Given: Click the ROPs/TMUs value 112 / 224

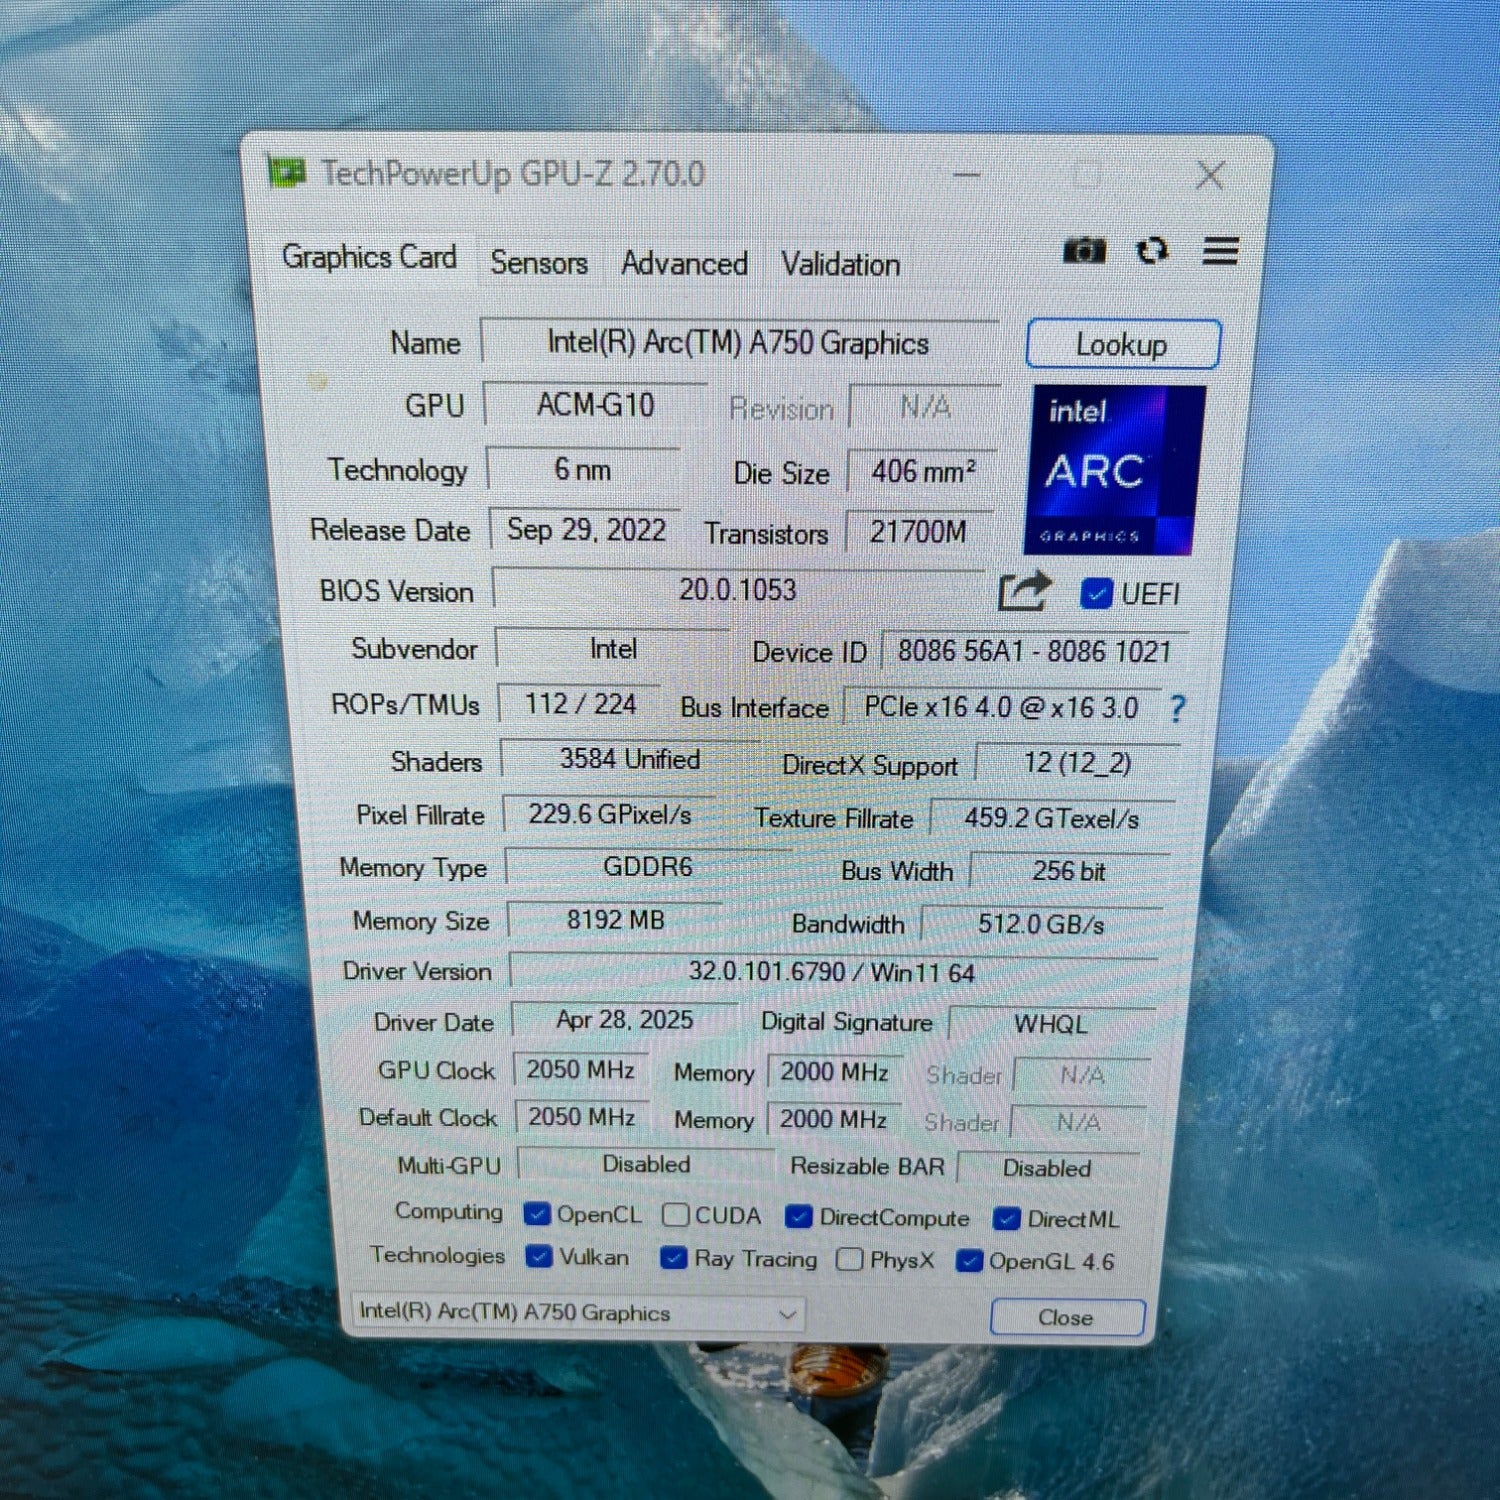Looking at the screenshot, I should click(580, 704).
